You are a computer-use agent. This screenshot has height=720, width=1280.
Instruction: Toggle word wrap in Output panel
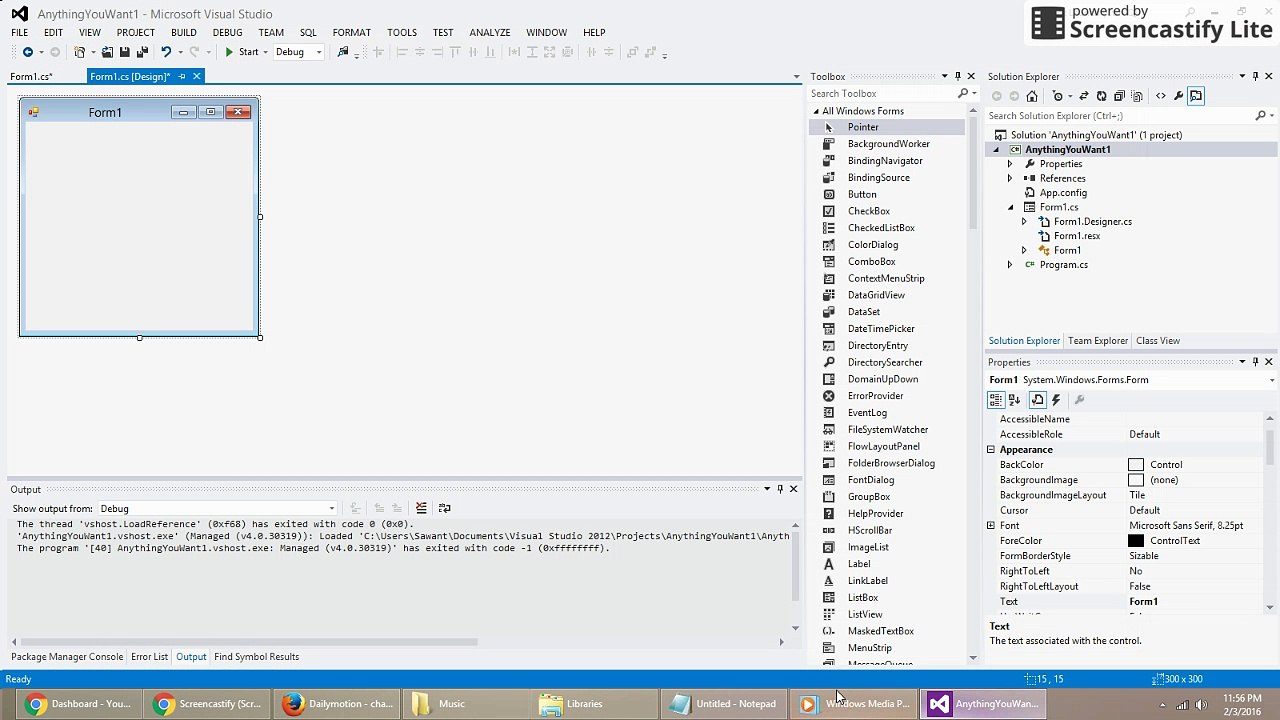point(445,508)
